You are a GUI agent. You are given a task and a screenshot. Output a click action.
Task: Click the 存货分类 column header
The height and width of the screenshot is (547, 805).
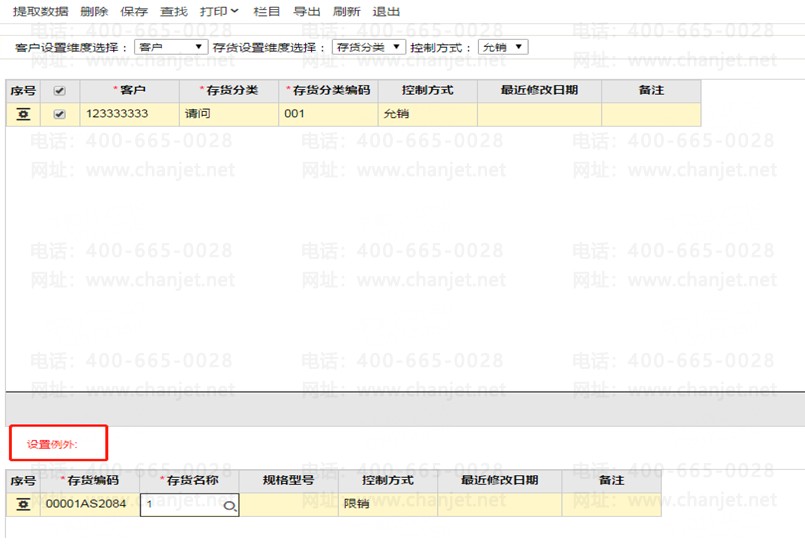[x=229, y=90]
